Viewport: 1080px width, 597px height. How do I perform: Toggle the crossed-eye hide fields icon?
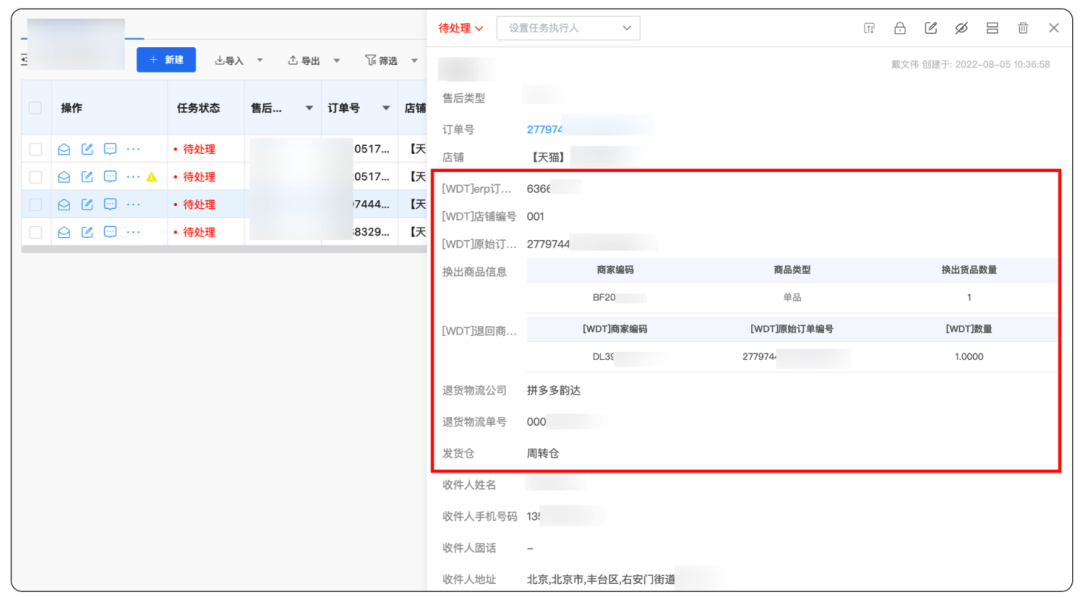point(961,28)
